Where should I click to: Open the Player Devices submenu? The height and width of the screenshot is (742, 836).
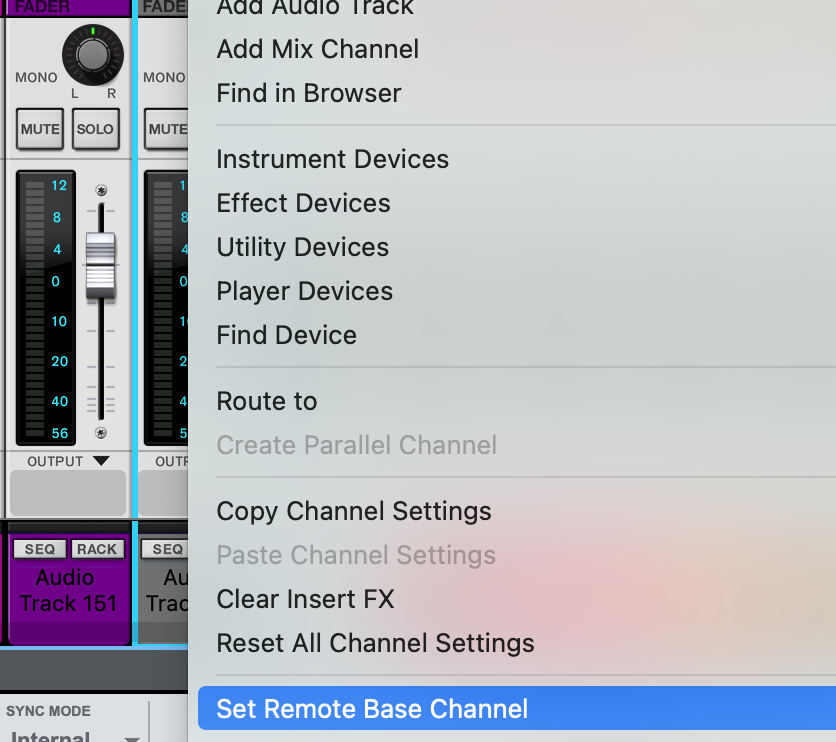[304, 291]
